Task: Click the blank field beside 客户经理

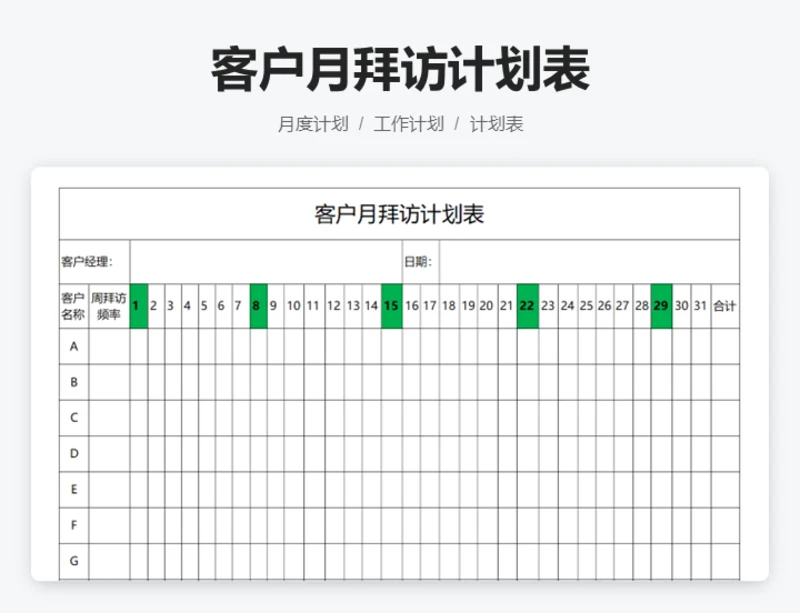Action: pos(266,262)
